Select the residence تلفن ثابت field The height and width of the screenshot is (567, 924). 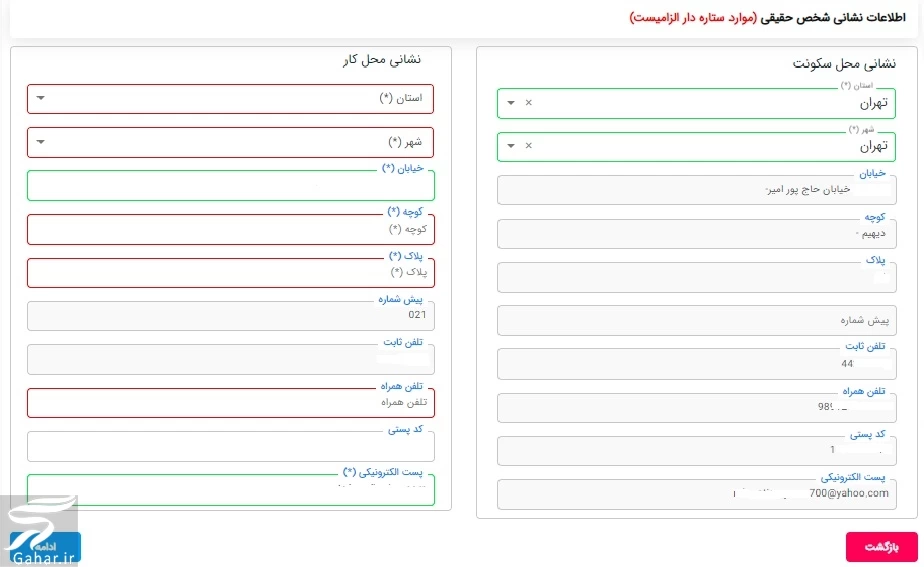(697, 364)
